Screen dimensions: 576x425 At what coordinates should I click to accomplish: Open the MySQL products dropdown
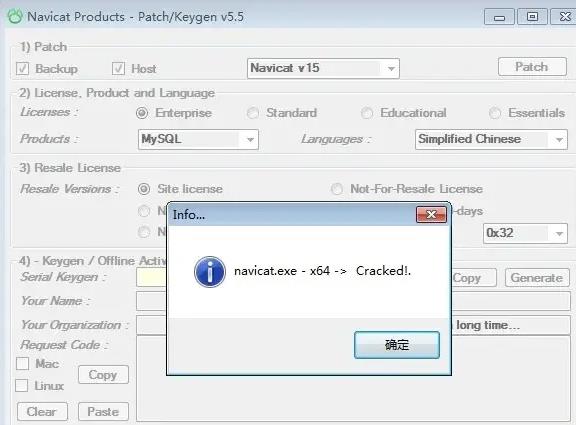pos(198,139)
